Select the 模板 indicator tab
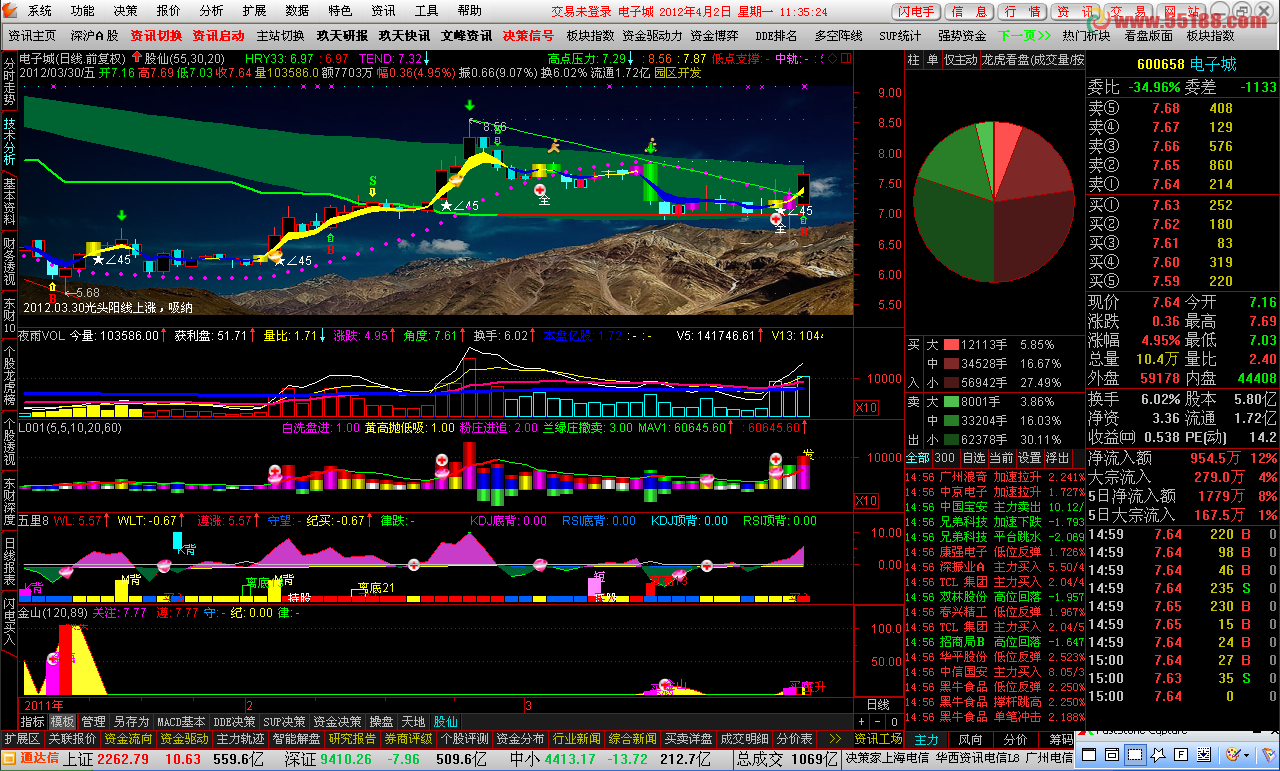This screenshot has height=771, width=1280. pyautogui.click(x=62, y=721)
